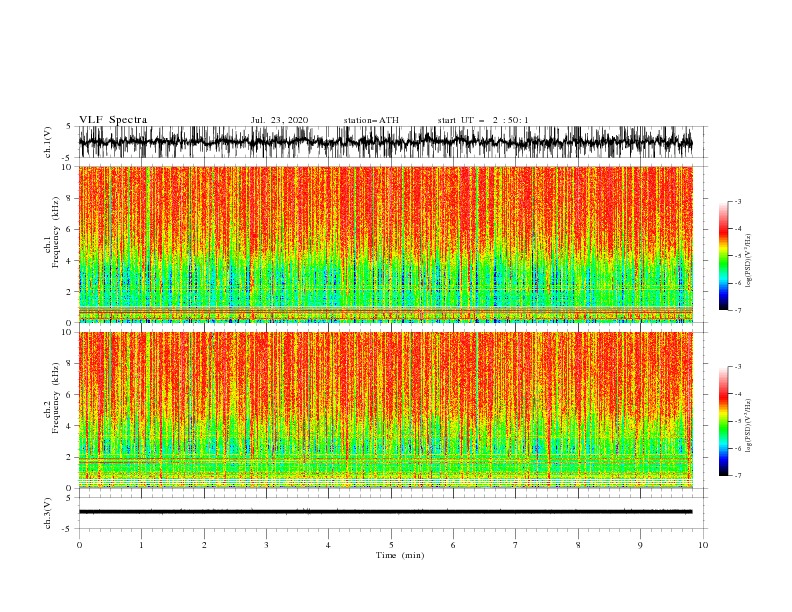Click the "-3" value on ch.1 colorbar

click(x=737, y=201)
